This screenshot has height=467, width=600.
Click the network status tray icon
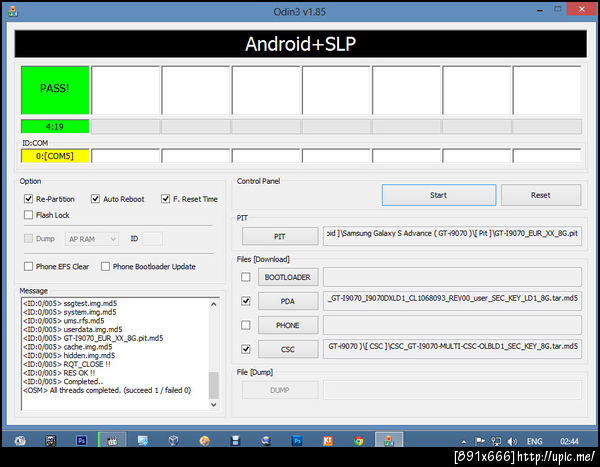point(496,441)
